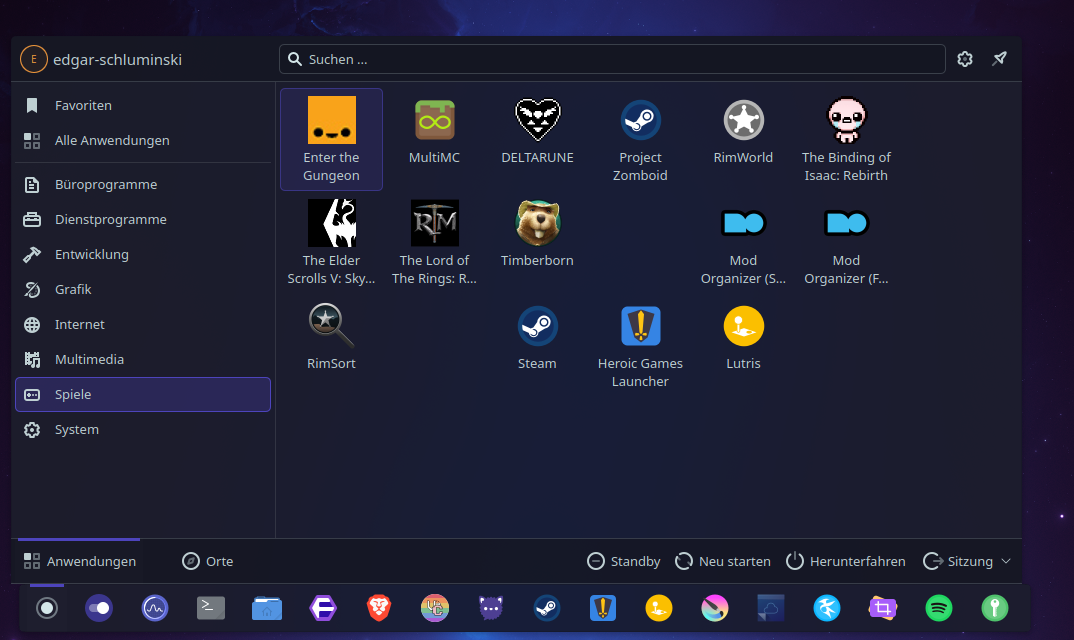Open the rainbow UC browser icon in taskbar

click(435, 608)
